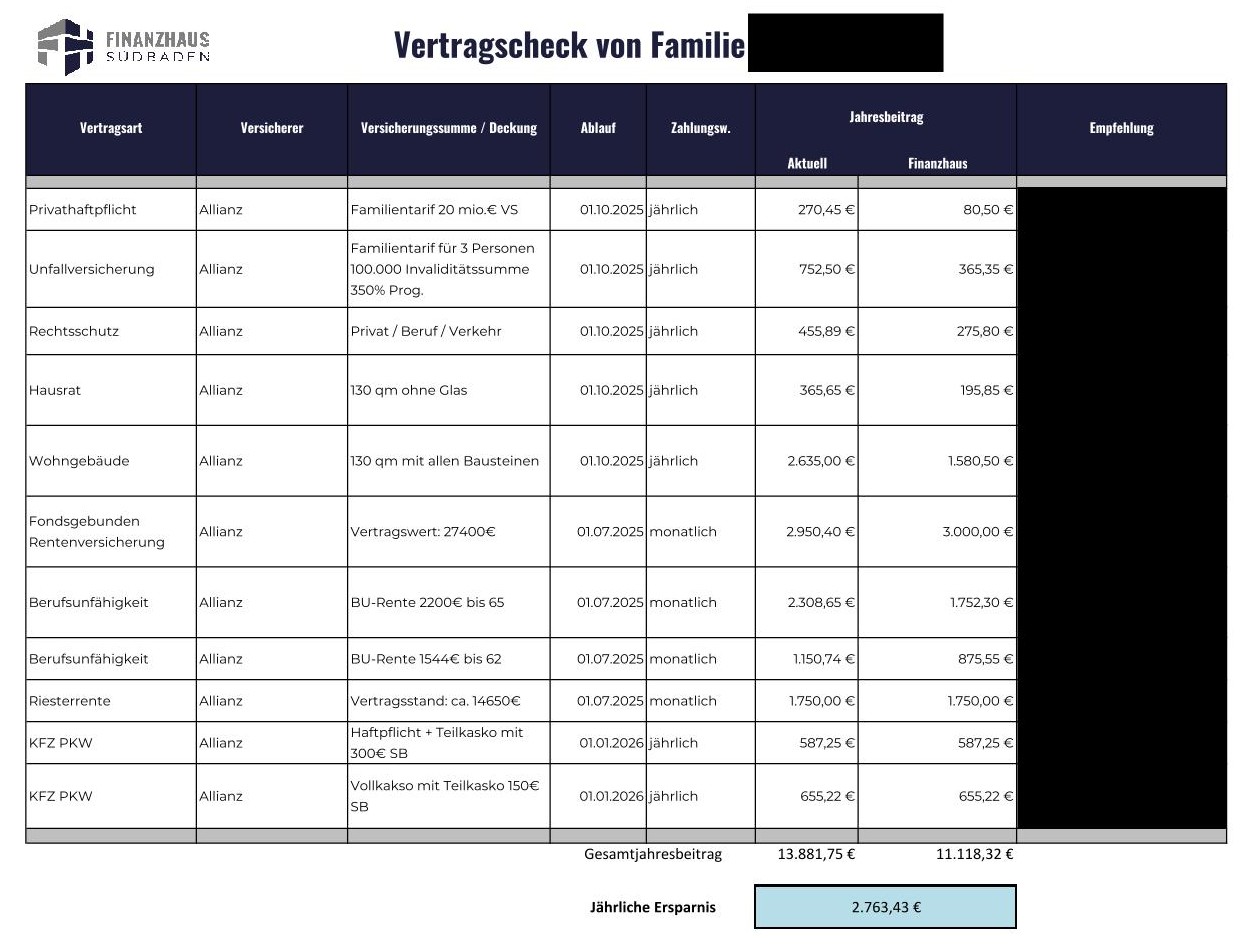Select current premium '2.308,65 €'

pos(821,602)
